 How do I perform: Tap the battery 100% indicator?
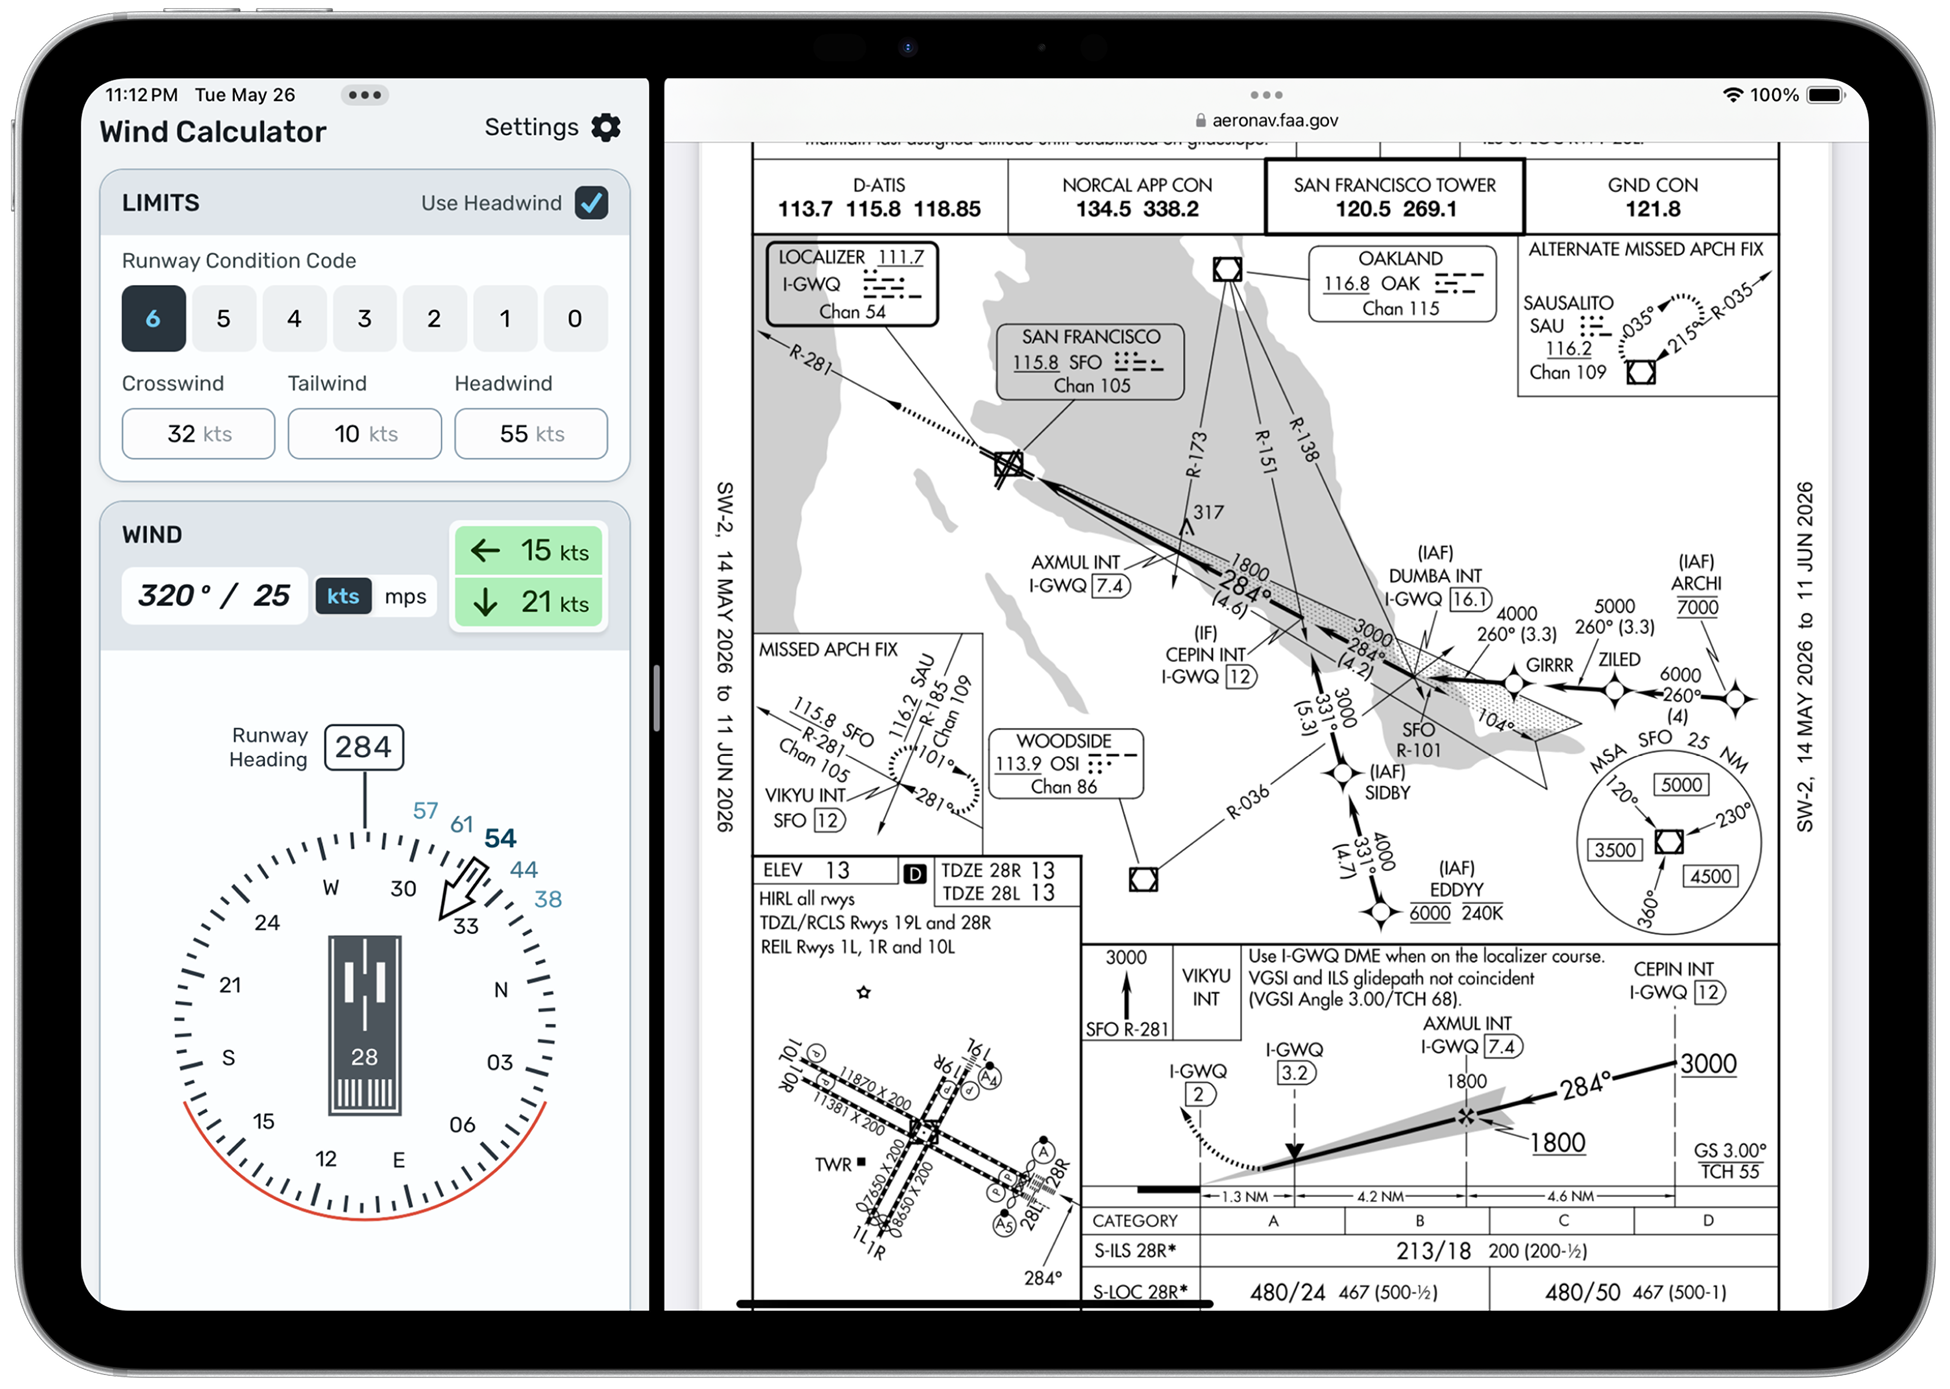coord(1796,95)
